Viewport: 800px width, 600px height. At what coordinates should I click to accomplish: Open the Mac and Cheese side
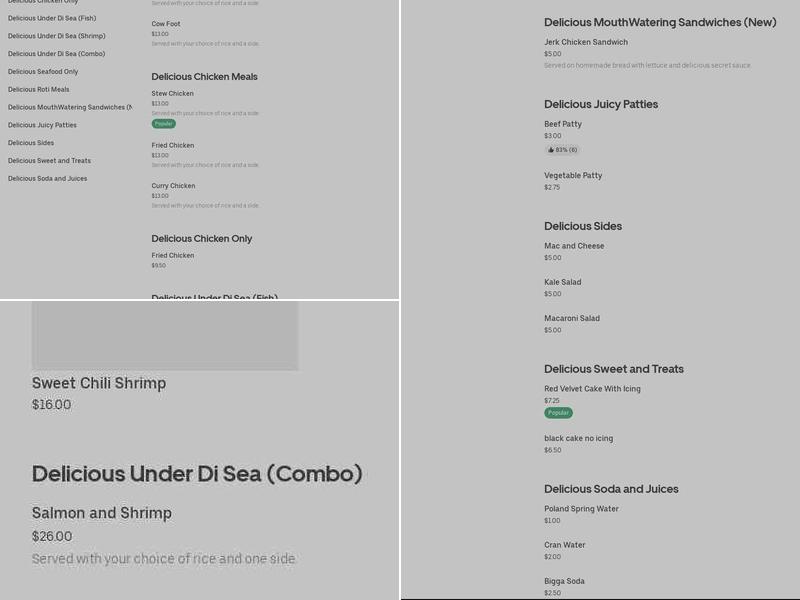point(574,246)
